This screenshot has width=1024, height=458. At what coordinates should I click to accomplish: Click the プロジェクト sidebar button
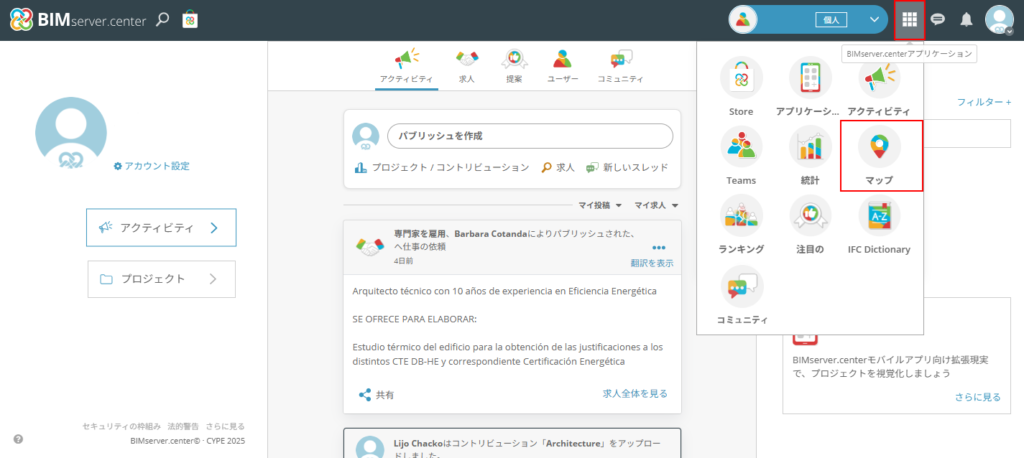coord(161,279)
